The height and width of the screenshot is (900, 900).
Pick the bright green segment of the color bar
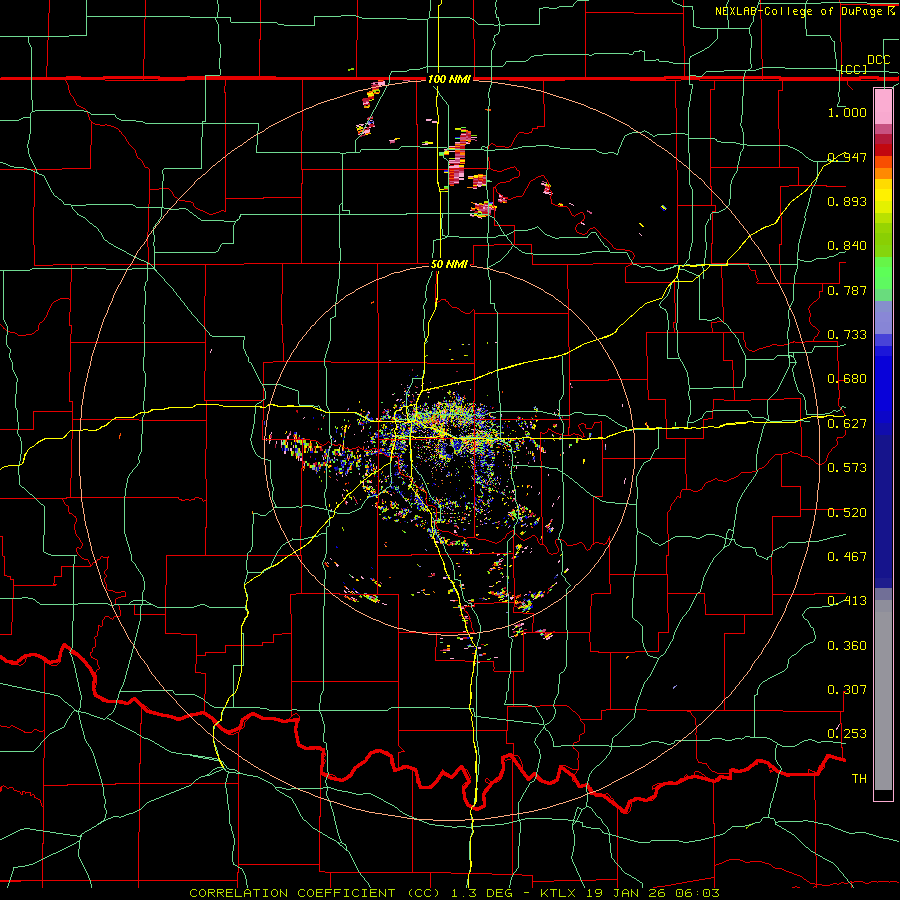point(883,273)
